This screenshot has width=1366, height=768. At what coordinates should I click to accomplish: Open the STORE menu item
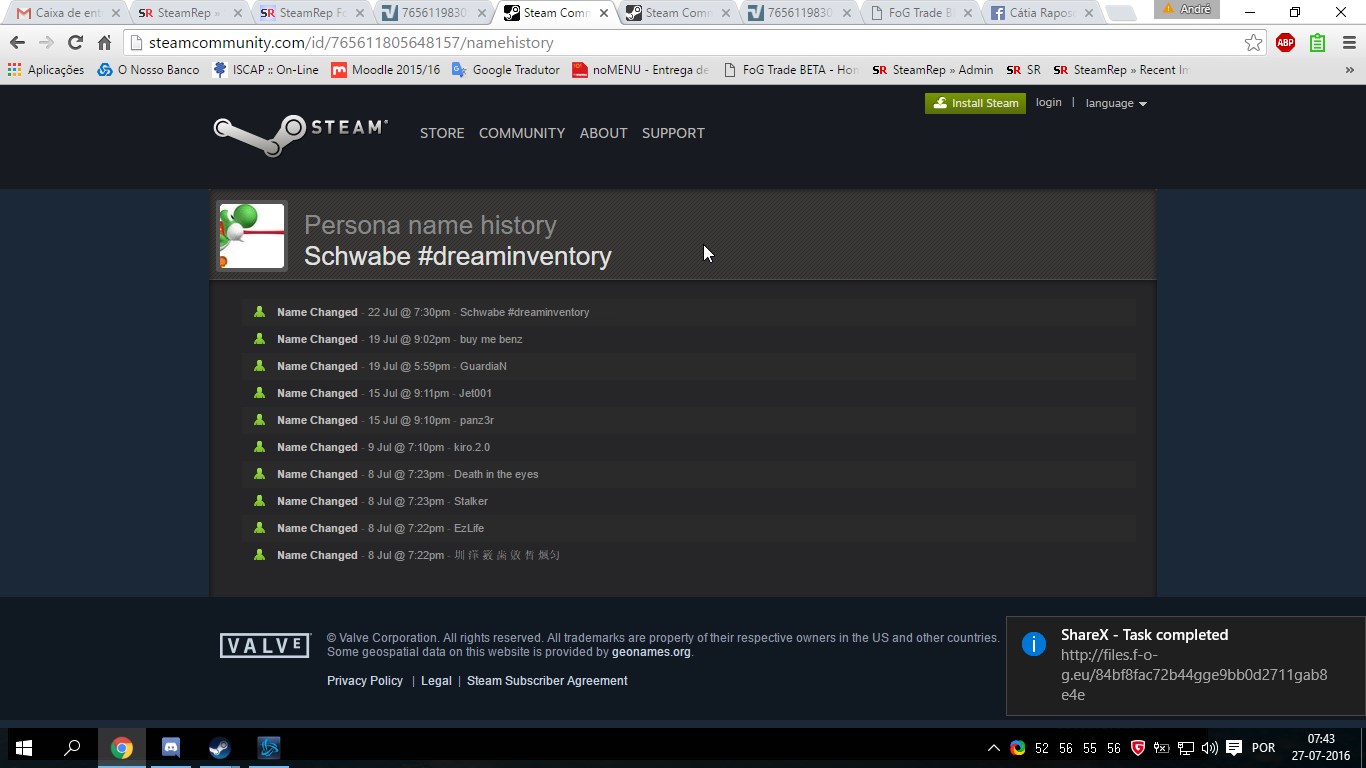click(x=442, y=133)
